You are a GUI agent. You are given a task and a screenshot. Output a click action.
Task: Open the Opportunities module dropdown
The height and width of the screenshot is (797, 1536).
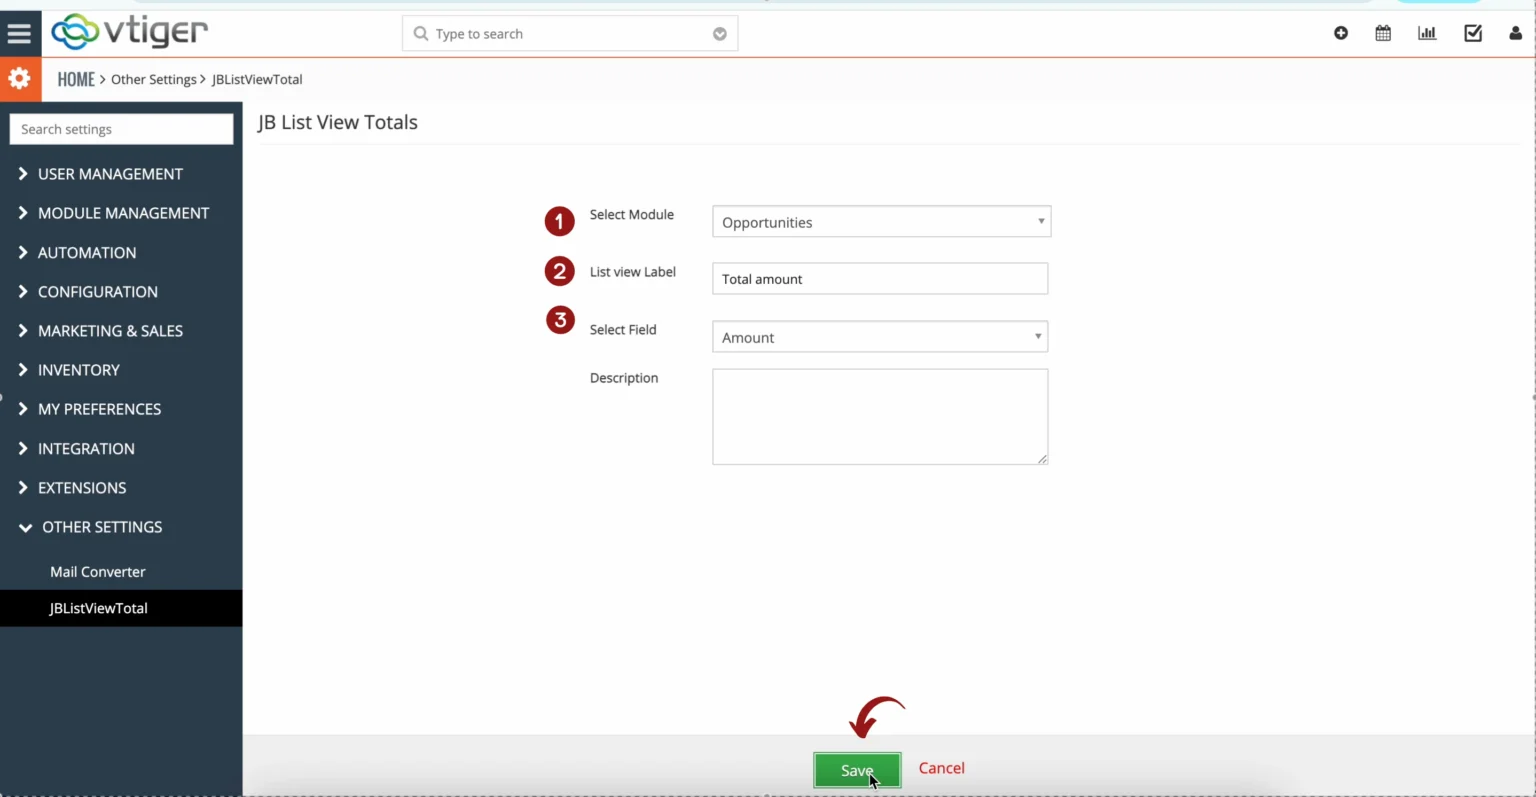pyautogui.click(x=880, y=221)
